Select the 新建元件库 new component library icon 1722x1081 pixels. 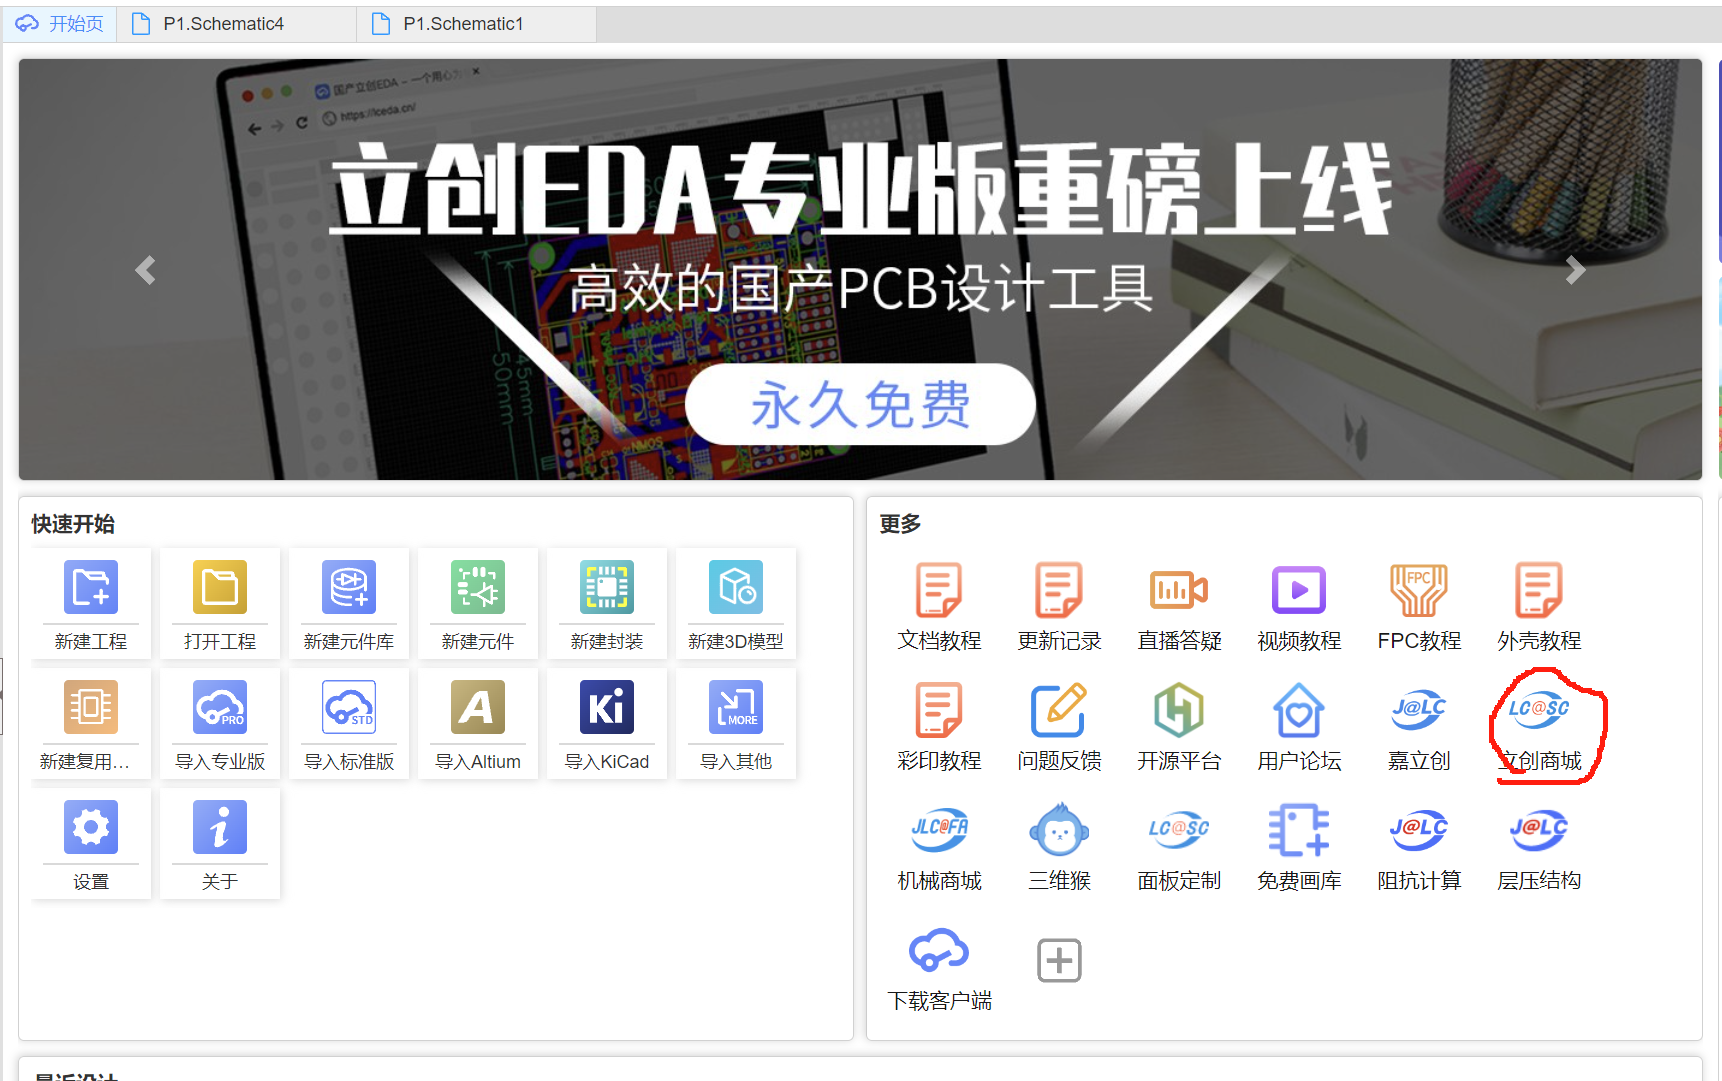click(349, 587)
